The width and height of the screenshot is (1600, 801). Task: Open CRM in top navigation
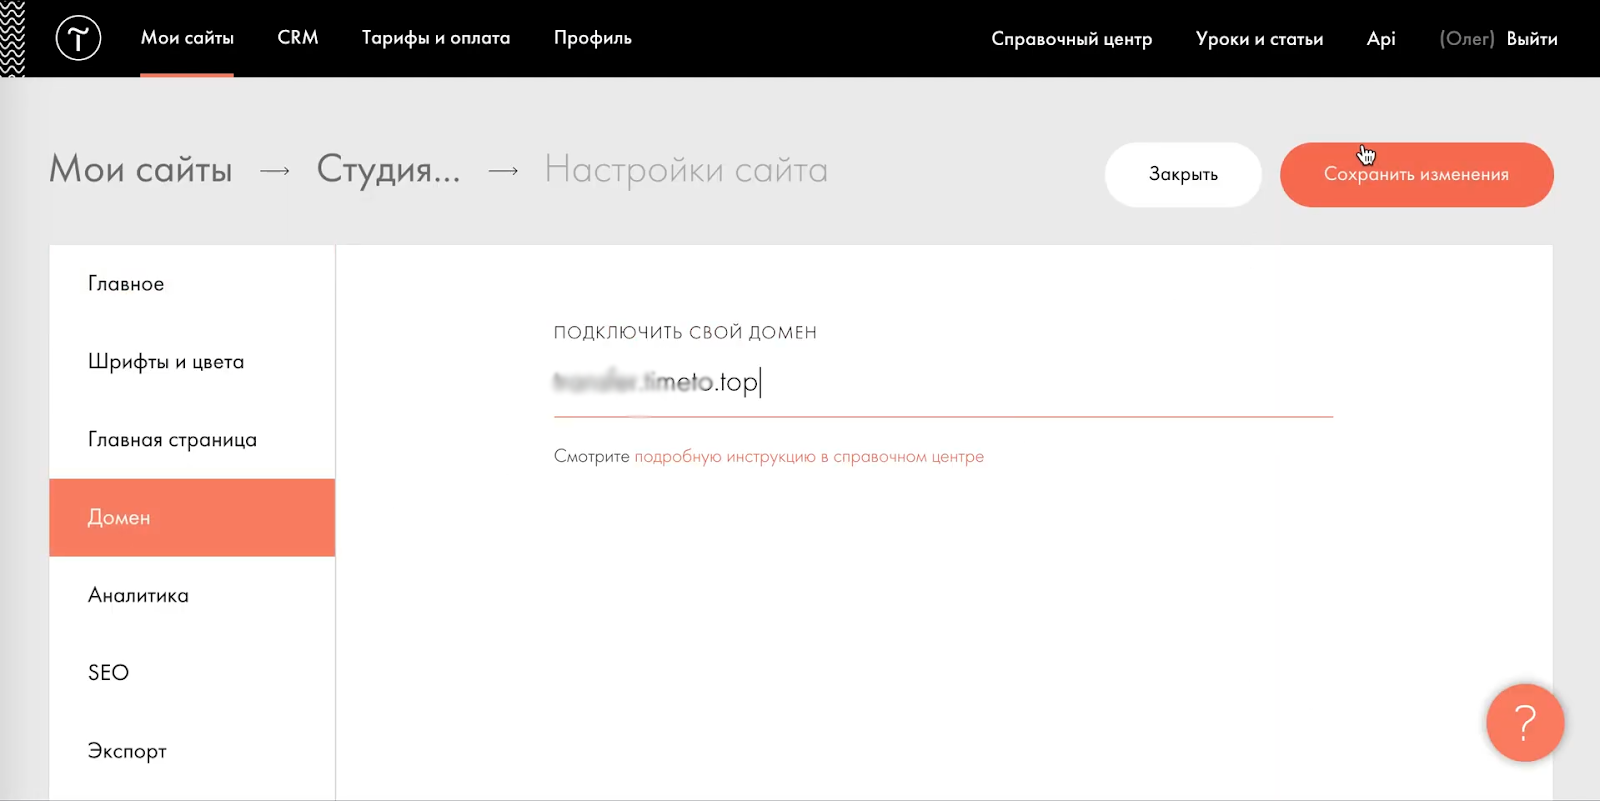(298, 38)
